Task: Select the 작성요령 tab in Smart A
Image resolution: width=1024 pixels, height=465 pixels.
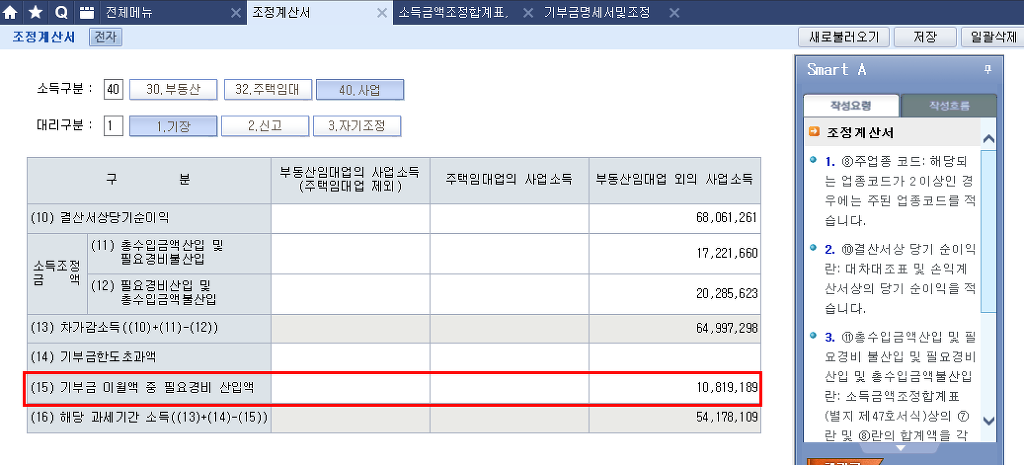Action: click(x=851, y=106)
